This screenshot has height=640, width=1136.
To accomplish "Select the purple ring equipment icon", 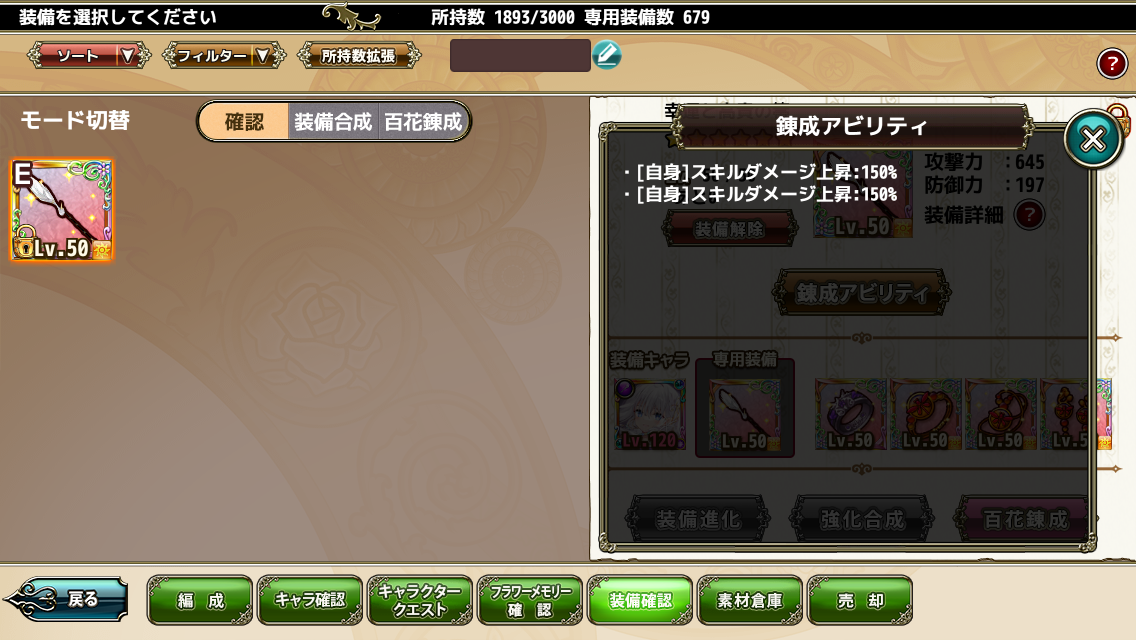I will coord(850,414).
